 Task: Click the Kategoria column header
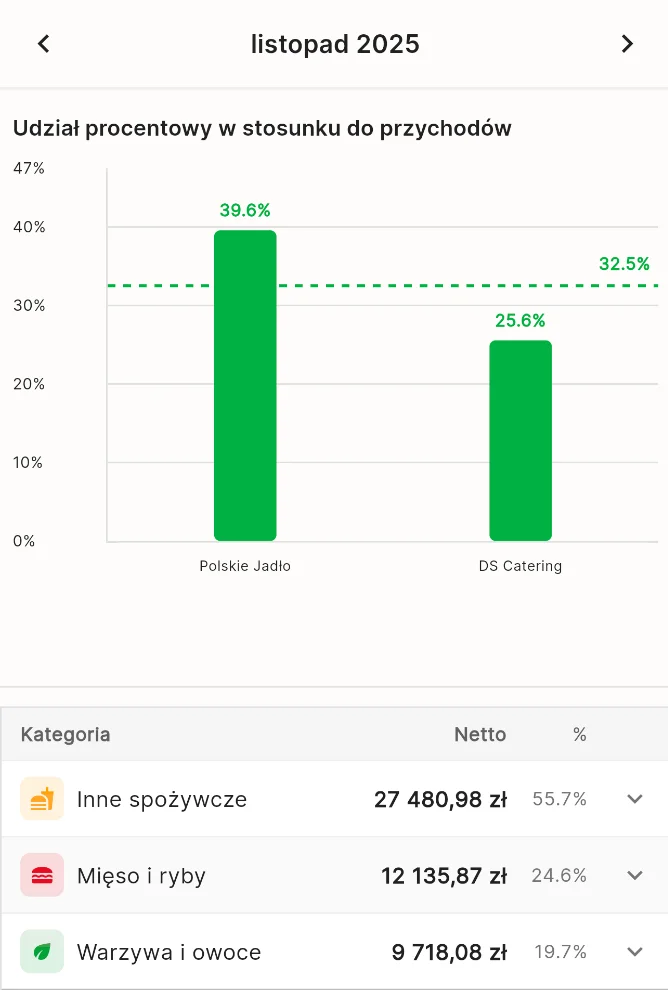(64, 734)
